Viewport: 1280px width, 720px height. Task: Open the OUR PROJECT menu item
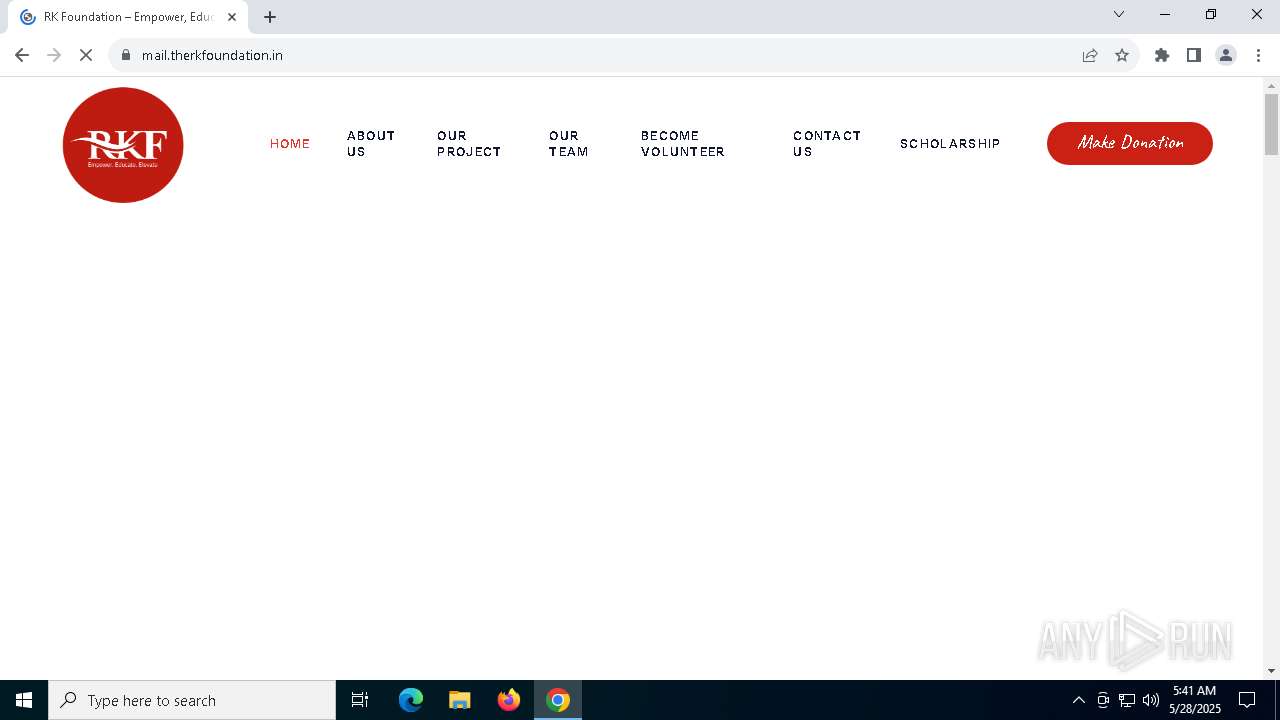(469, 144)
